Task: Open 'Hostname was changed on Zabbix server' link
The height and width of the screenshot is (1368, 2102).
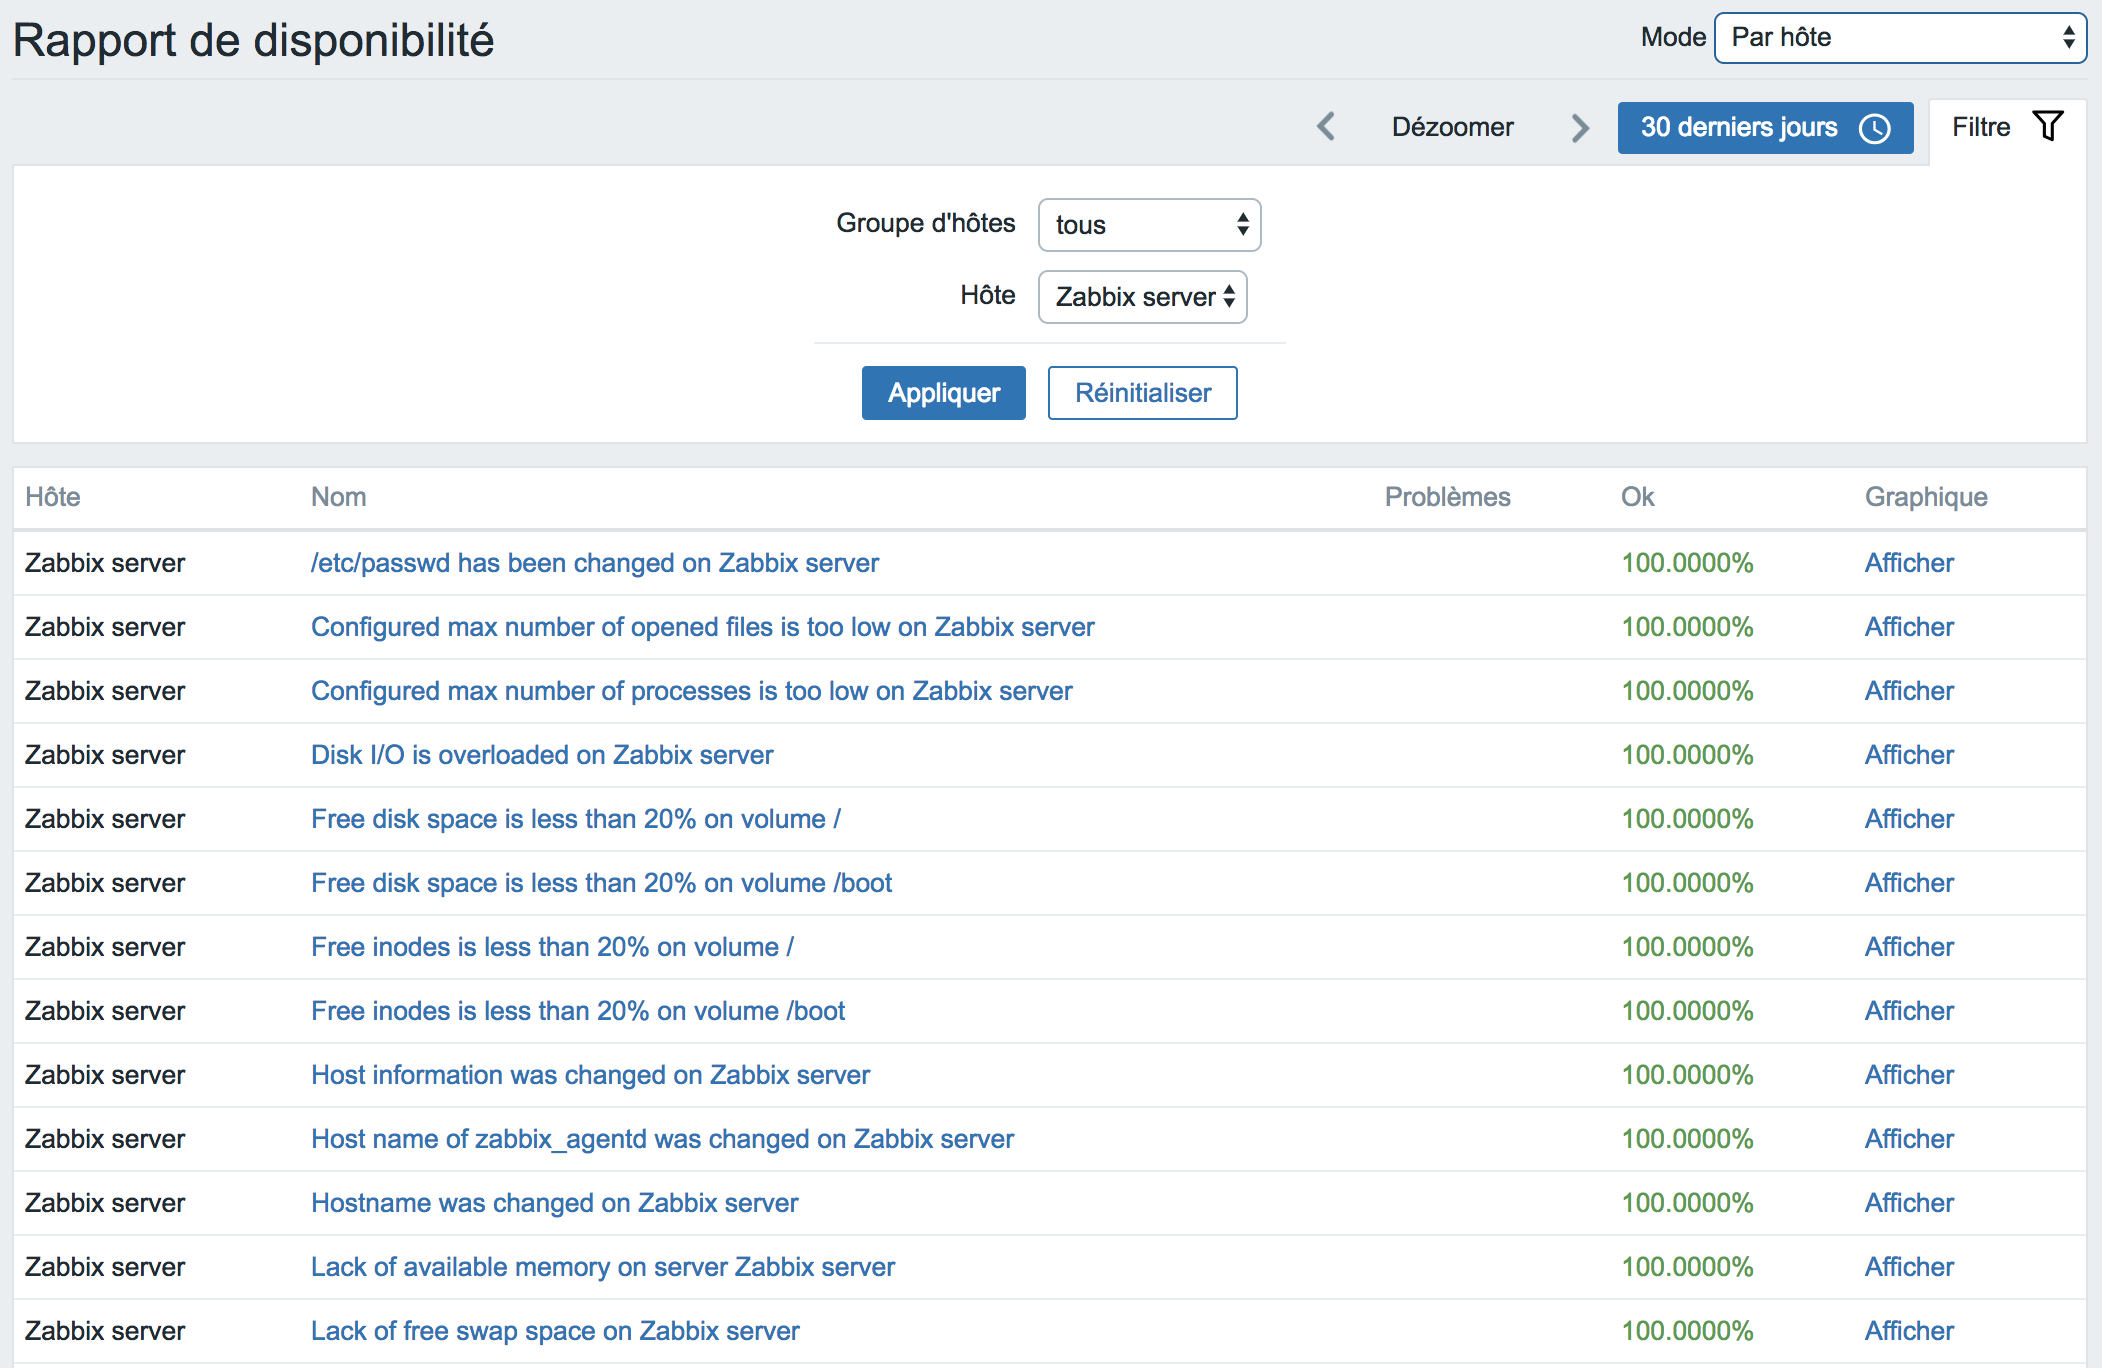Action: (555, 1203)
